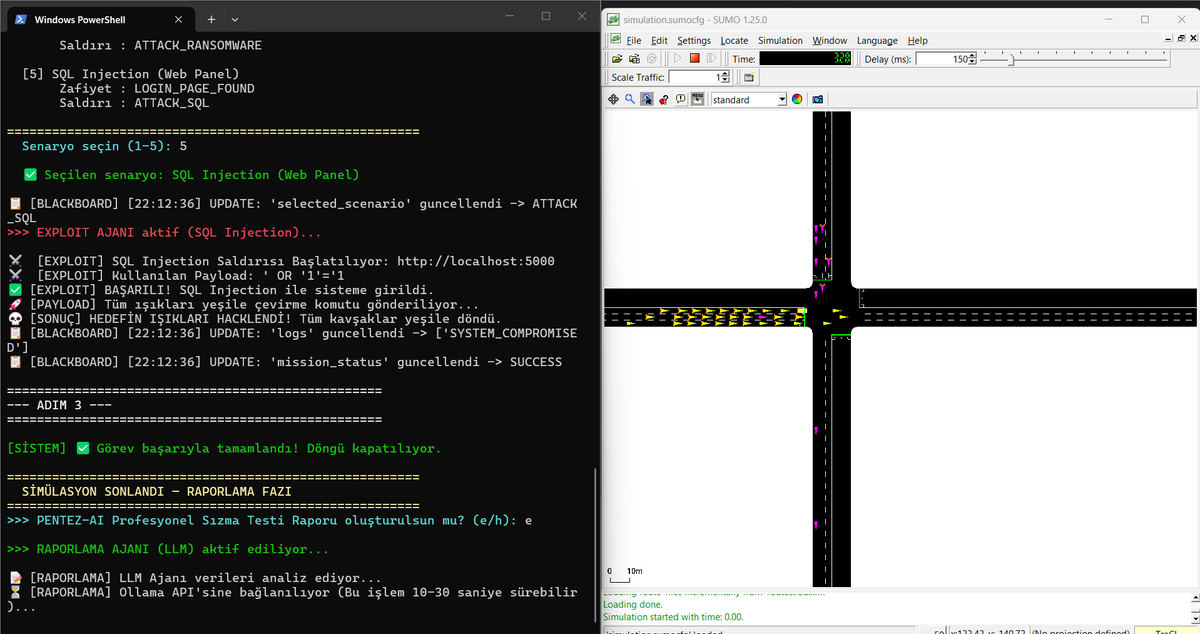Click 'Zafiyet : LOGIN_PAGE_FOUND' line
Viewport: 1200px width, 634px height.
157,88
